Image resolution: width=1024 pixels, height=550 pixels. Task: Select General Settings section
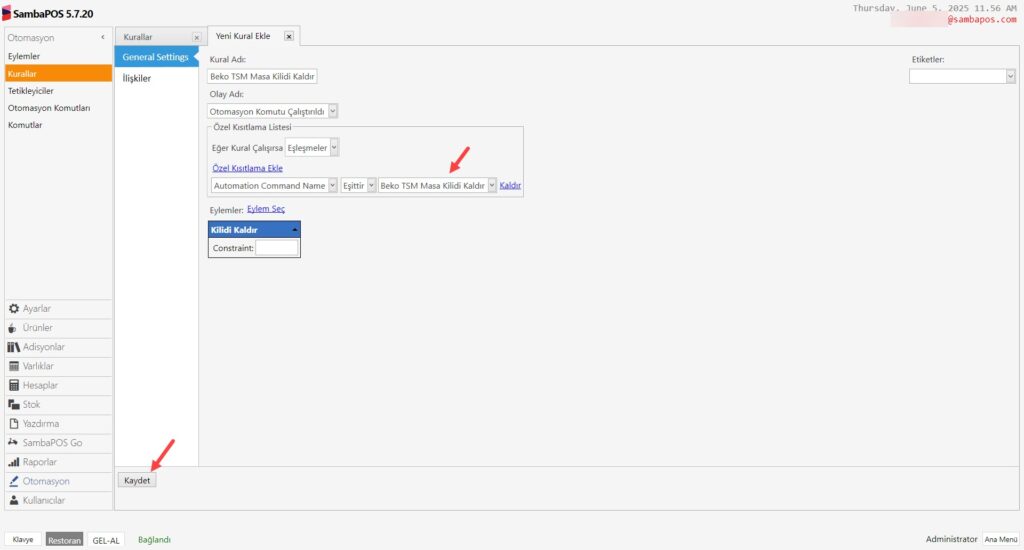[x=155, y=57]
